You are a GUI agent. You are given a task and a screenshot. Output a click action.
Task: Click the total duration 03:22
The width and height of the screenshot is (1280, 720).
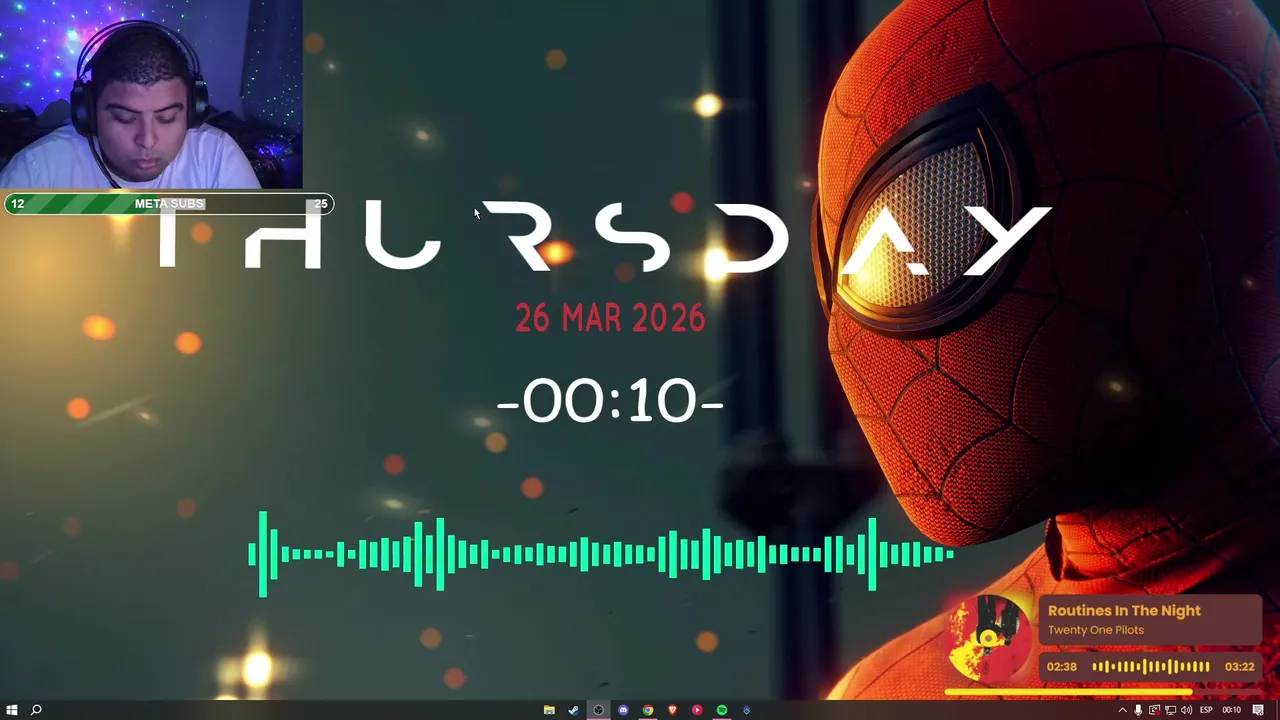click(x=1239, y=667)
